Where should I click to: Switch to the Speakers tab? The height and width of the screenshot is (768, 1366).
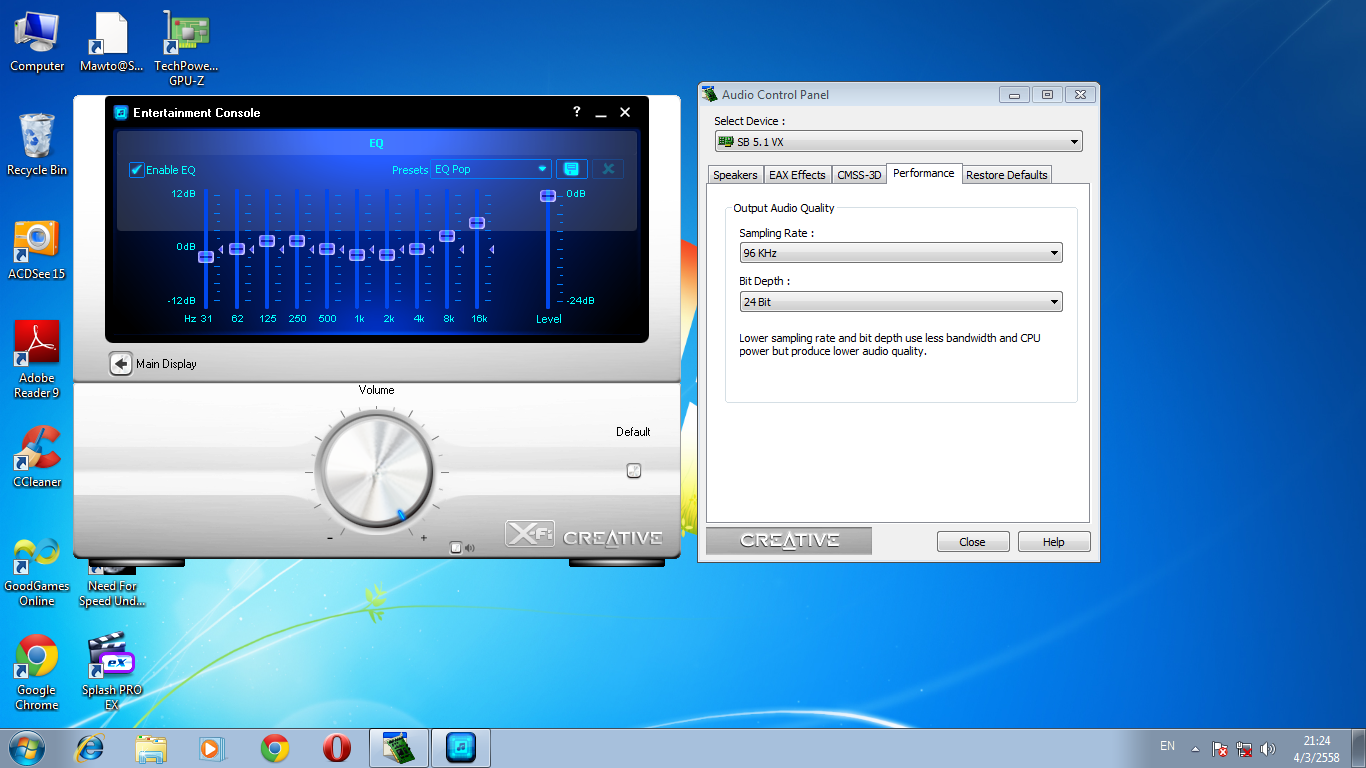point(735,175)
